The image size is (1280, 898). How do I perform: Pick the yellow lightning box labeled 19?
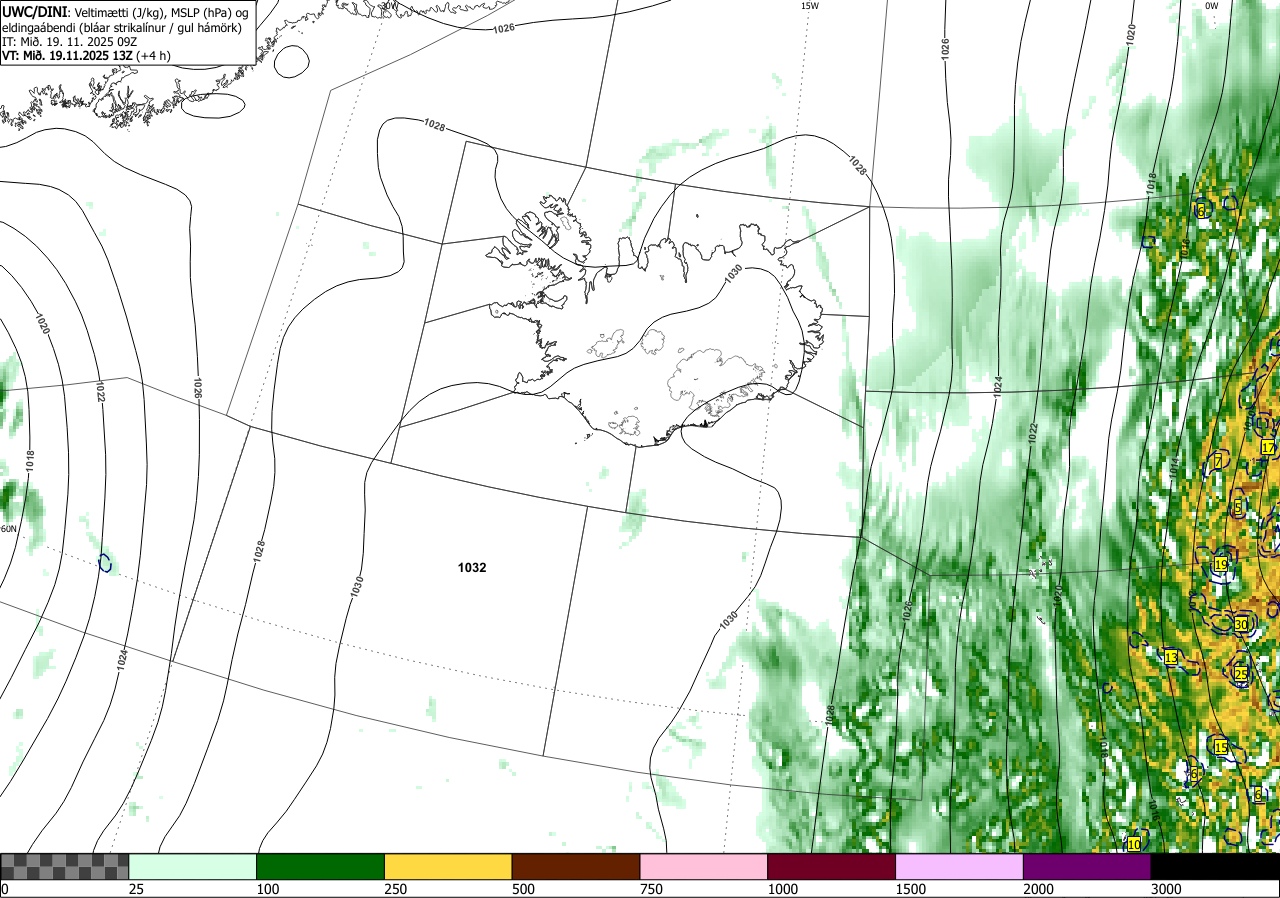click(1221, 565)
